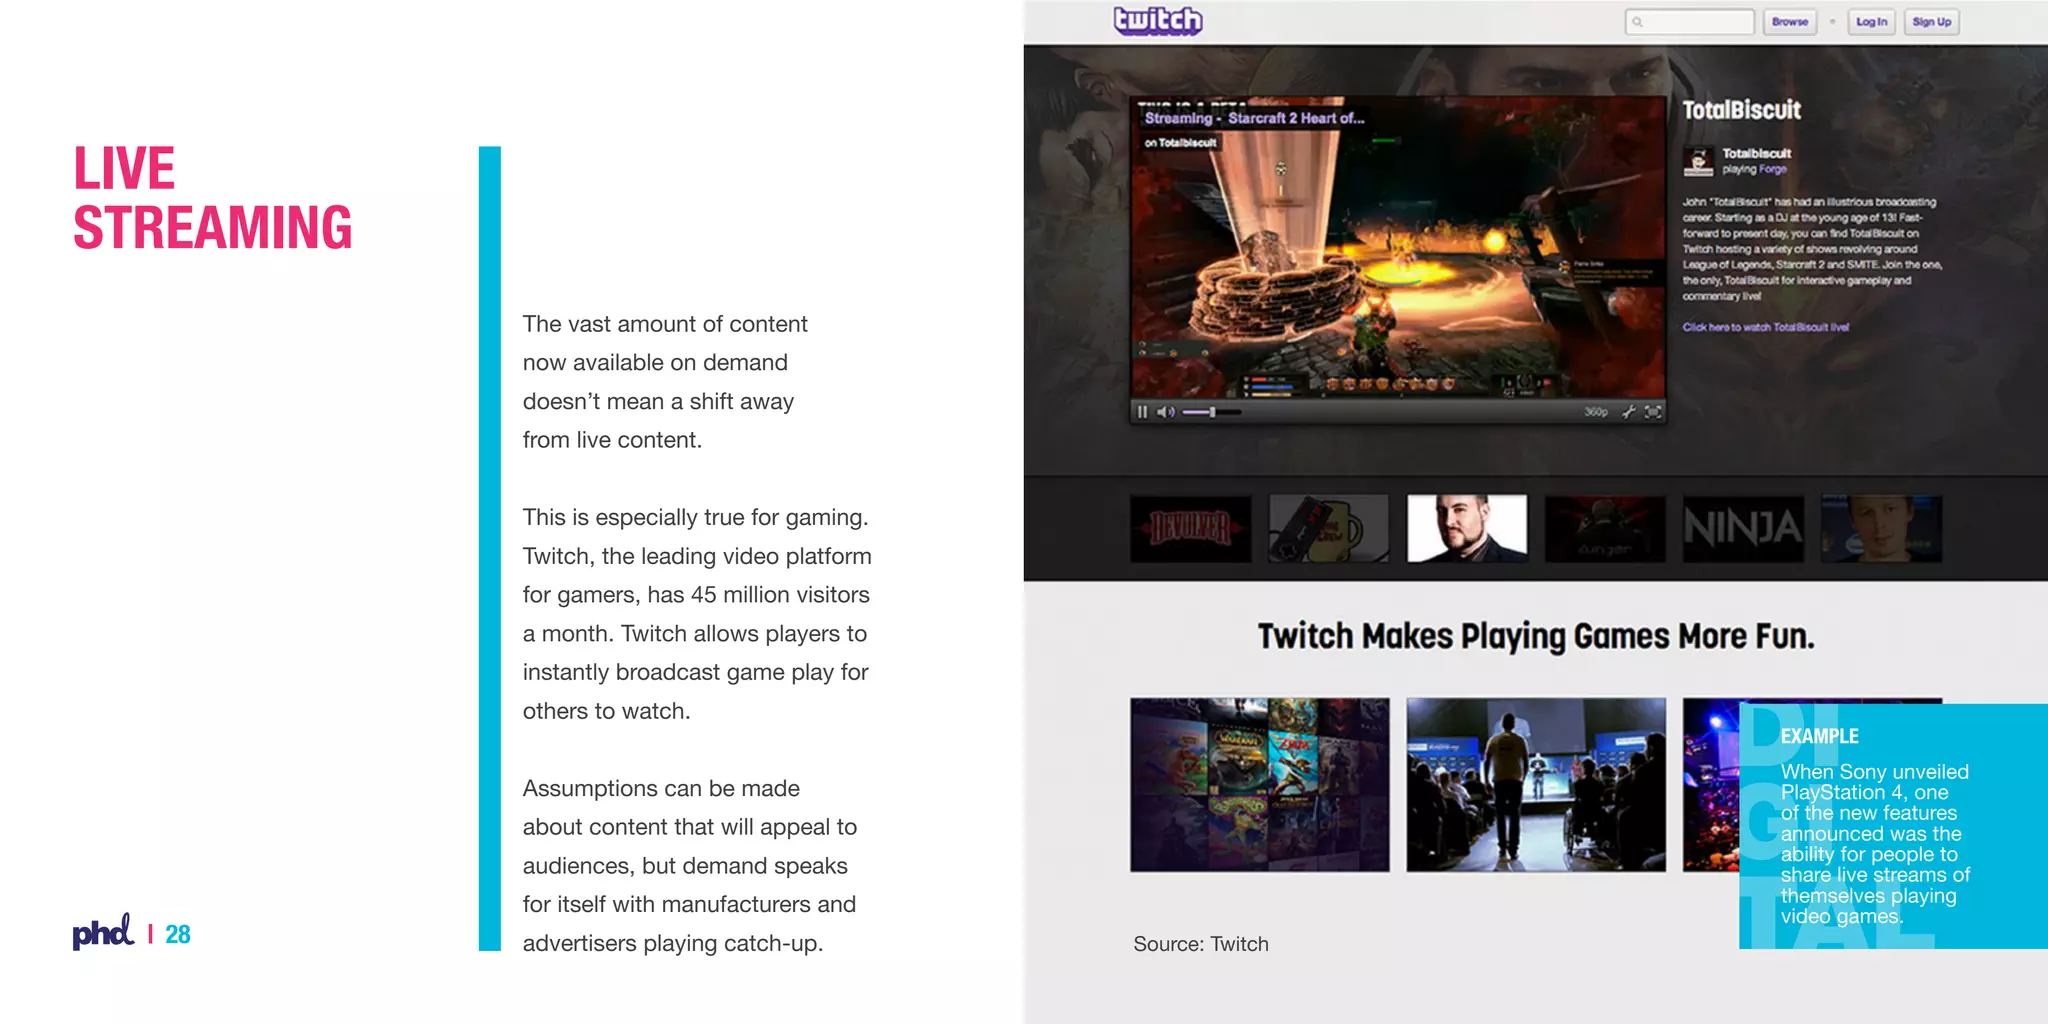Open the 'Click here to watch TotalBiscuit live' link
This screenshot has width=2048, height=1024.
1765,327
